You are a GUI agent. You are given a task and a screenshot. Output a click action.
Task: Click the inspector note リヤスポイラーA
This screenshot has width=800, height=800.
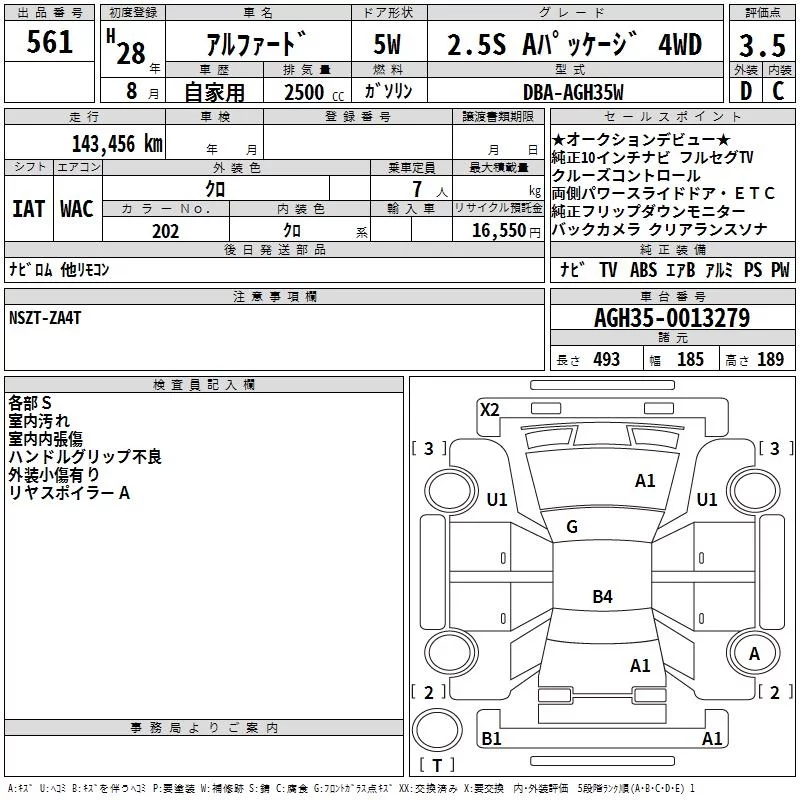69,492
